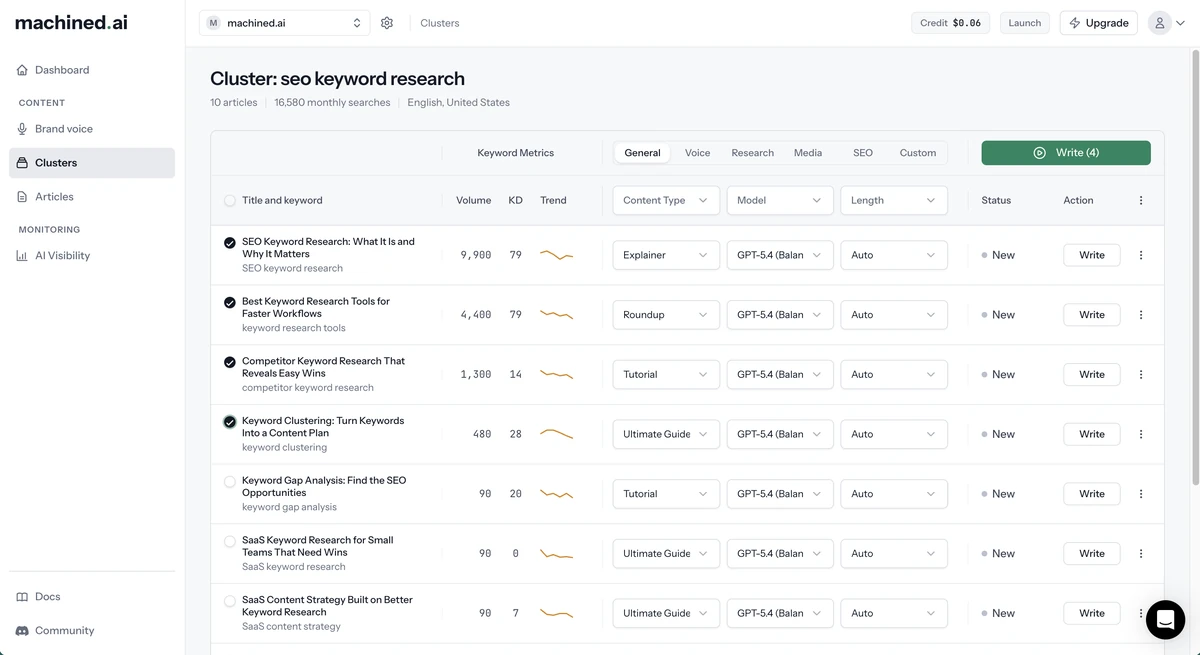1200x655 pixels.
Task: Switch to the General tab
Action: point(642,153)
